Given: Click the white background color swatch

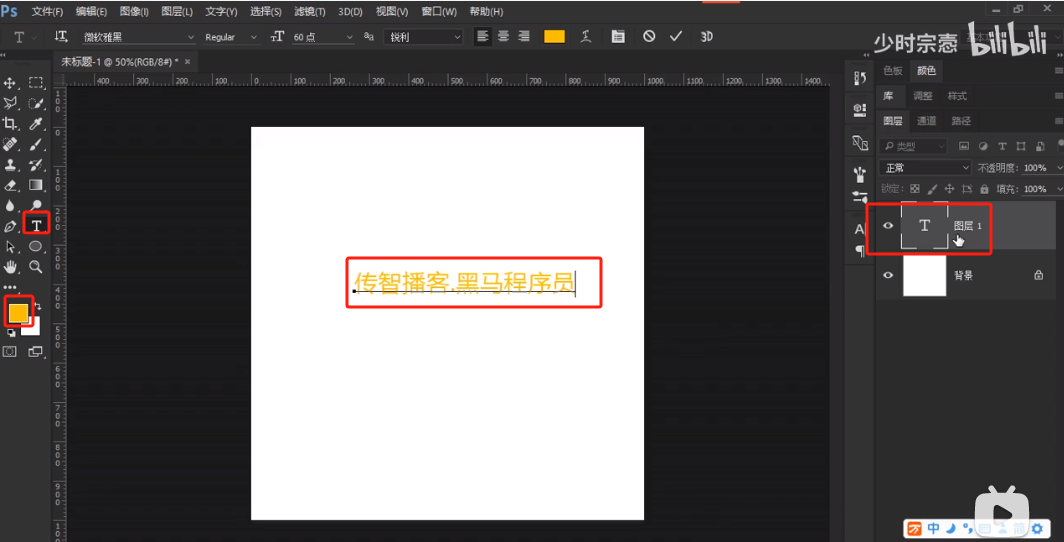Looking at the screenshot, I should tap(33, 328).
